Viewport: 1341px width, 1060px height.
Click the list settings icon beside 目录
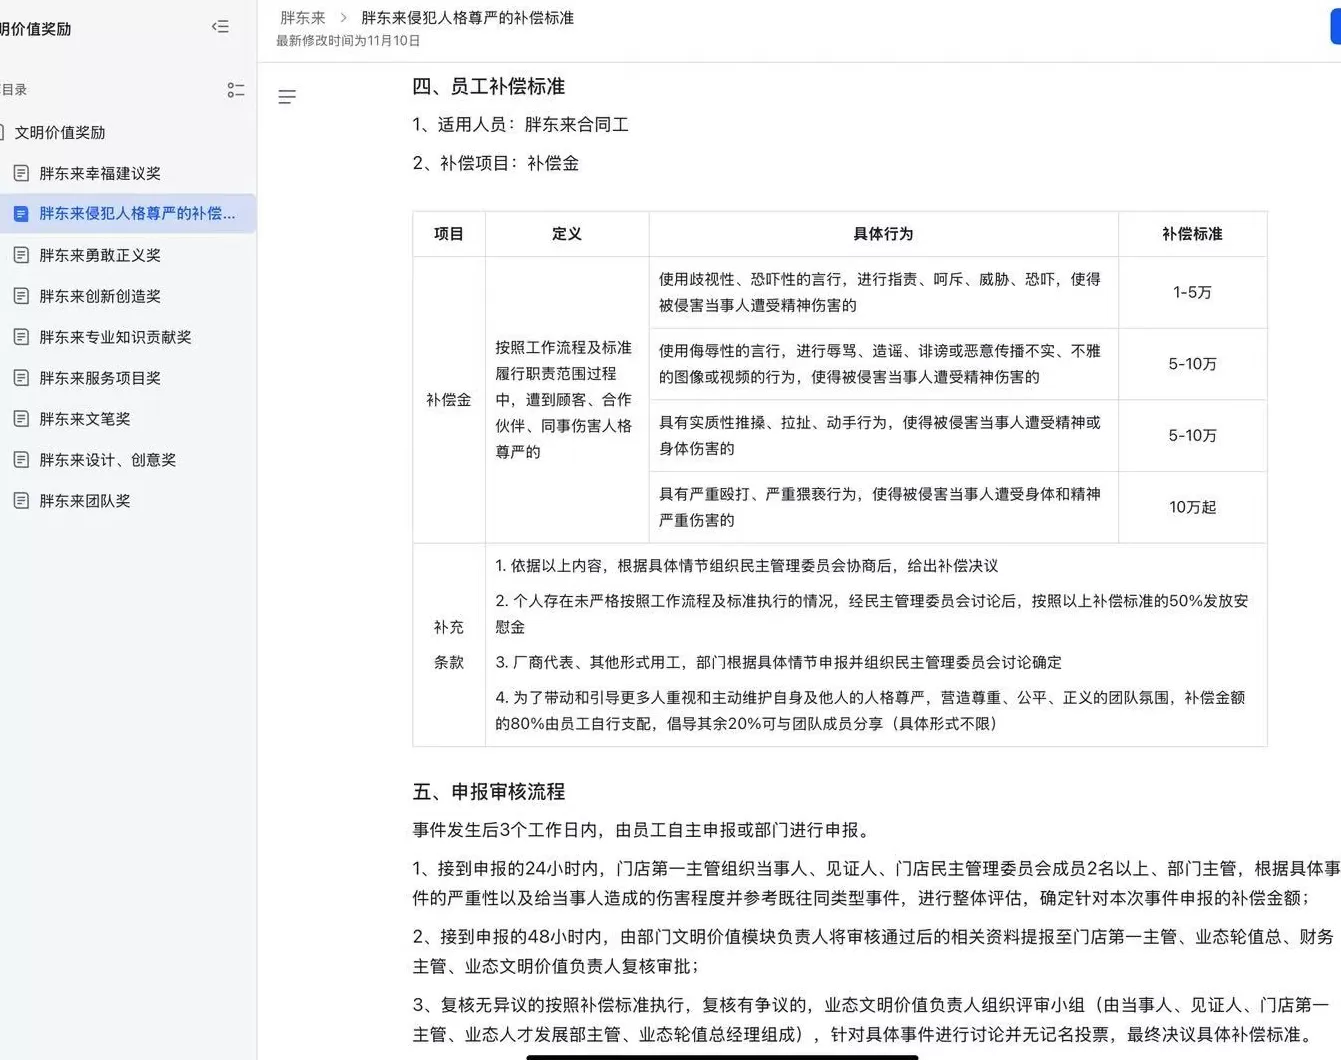[236, 89]
